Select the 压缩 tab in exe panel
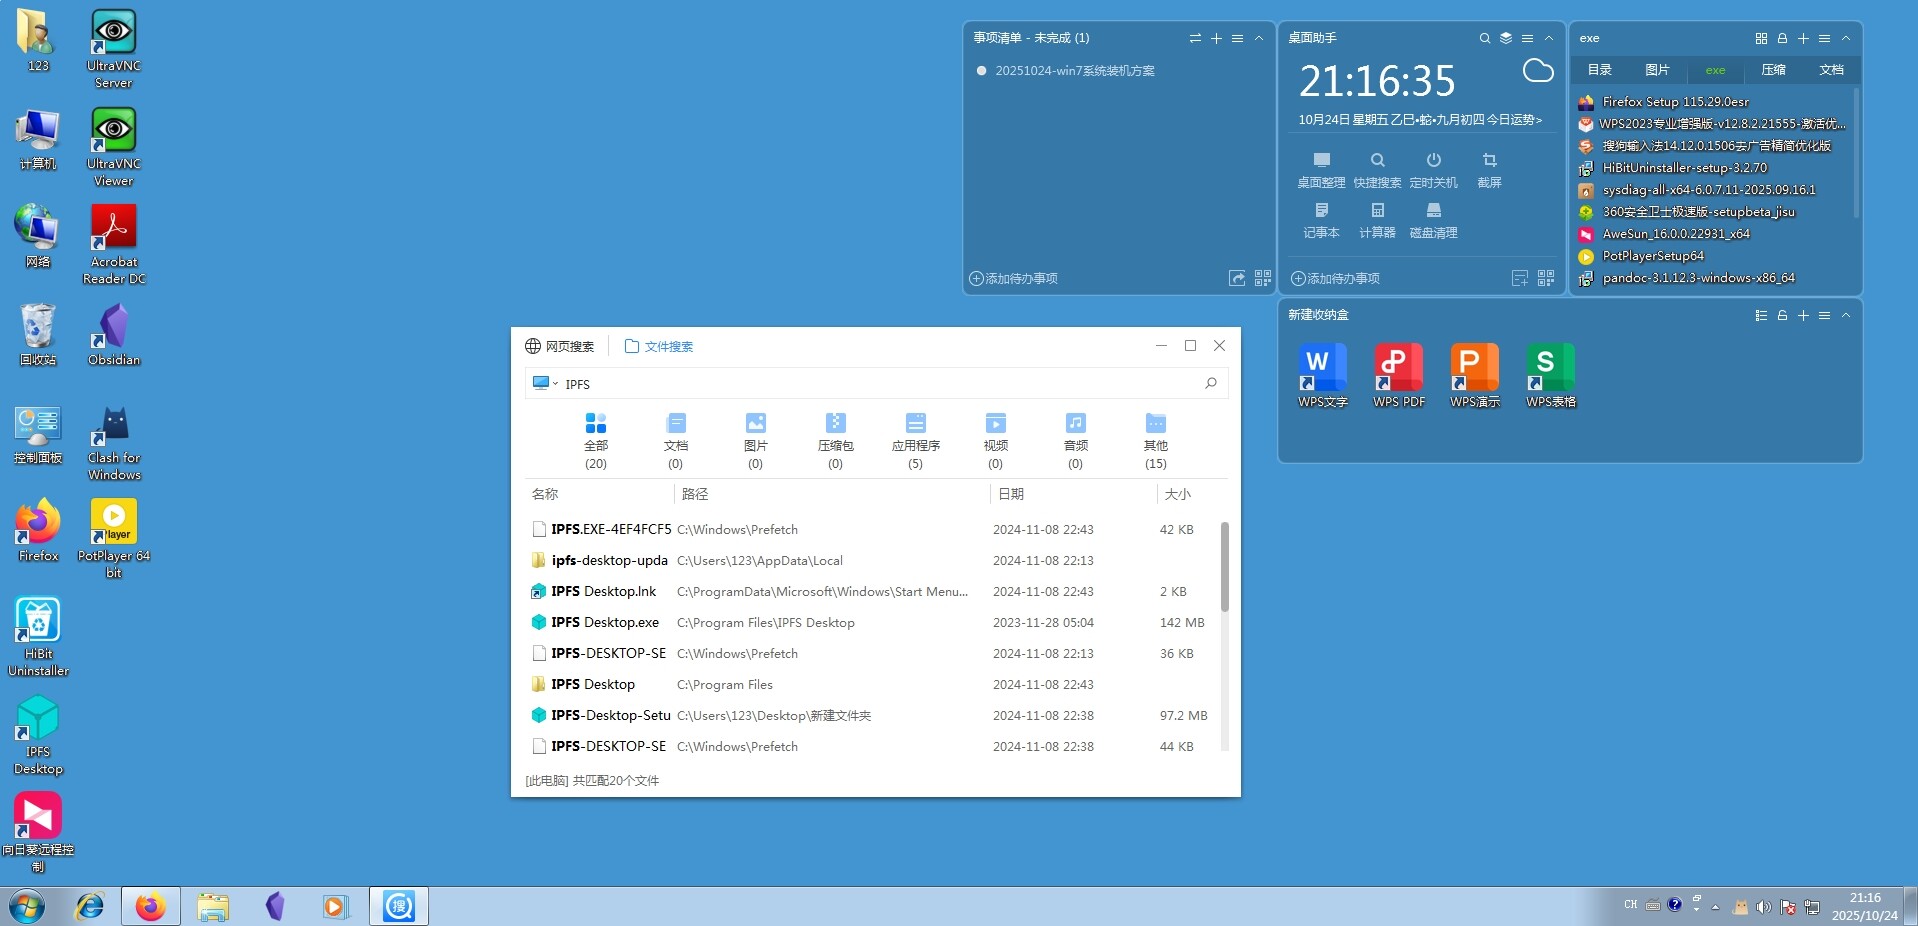 pyautogui.click(x=1773, y=70)
